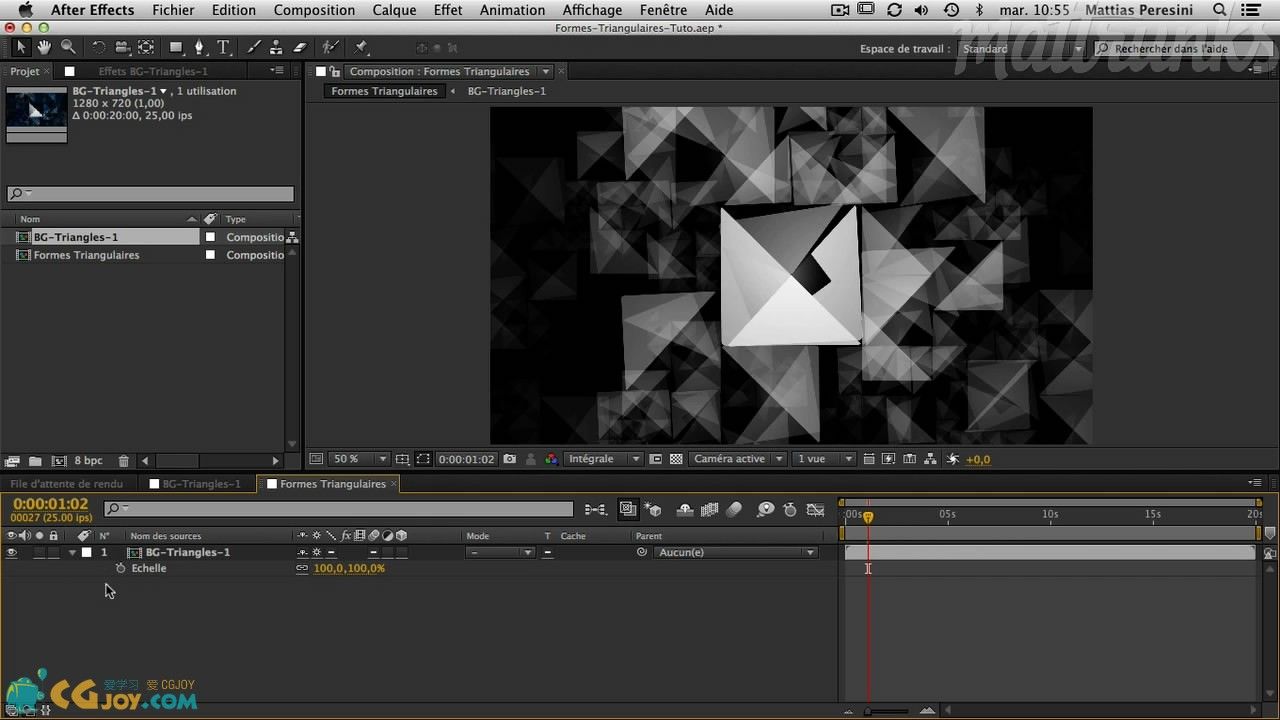Enable frame blending for timeline

click(x=710, y=510)
